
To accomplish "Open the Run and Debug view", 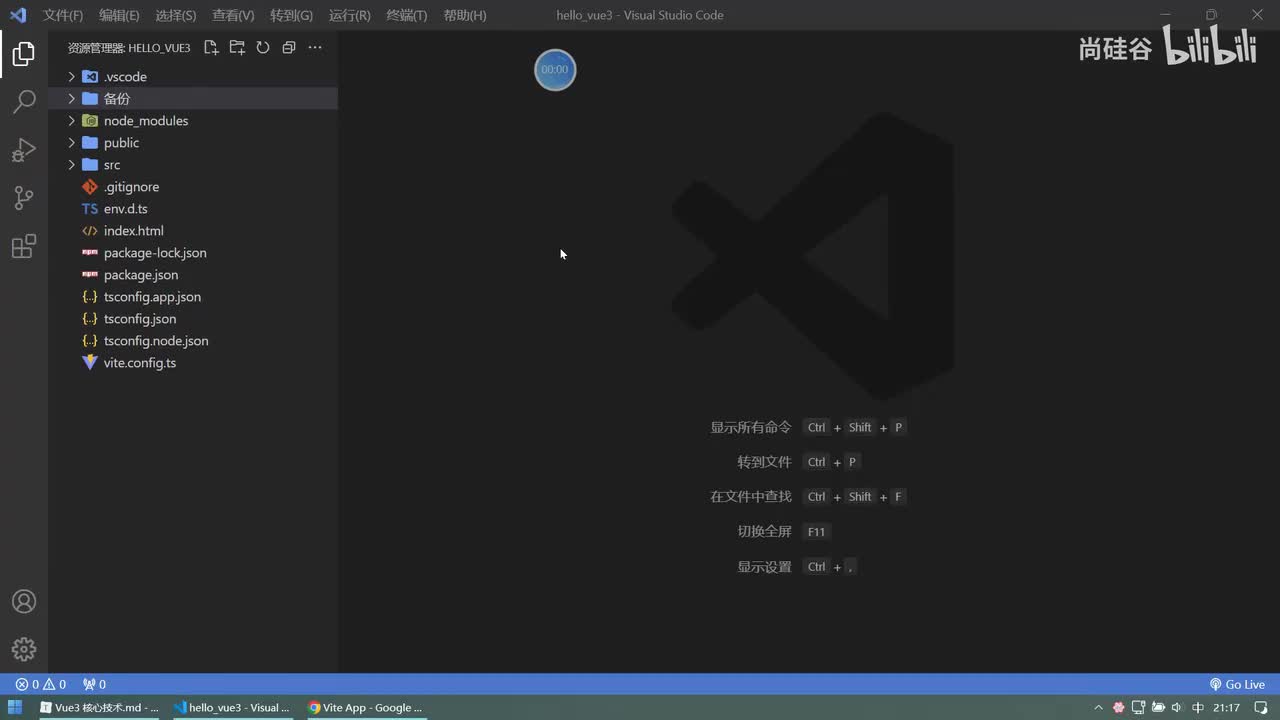I will tap(24, 150).
